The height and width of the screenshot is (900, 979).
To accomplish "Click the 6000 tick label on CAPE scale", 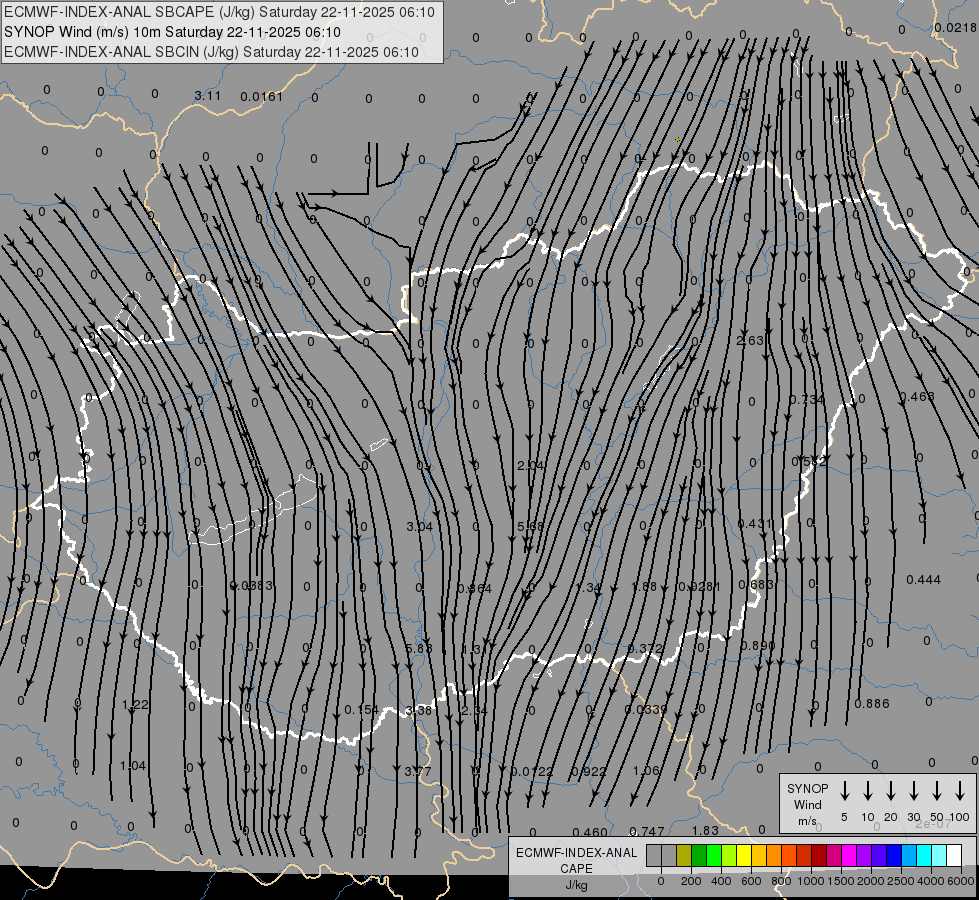I will [x=960, y=881].
